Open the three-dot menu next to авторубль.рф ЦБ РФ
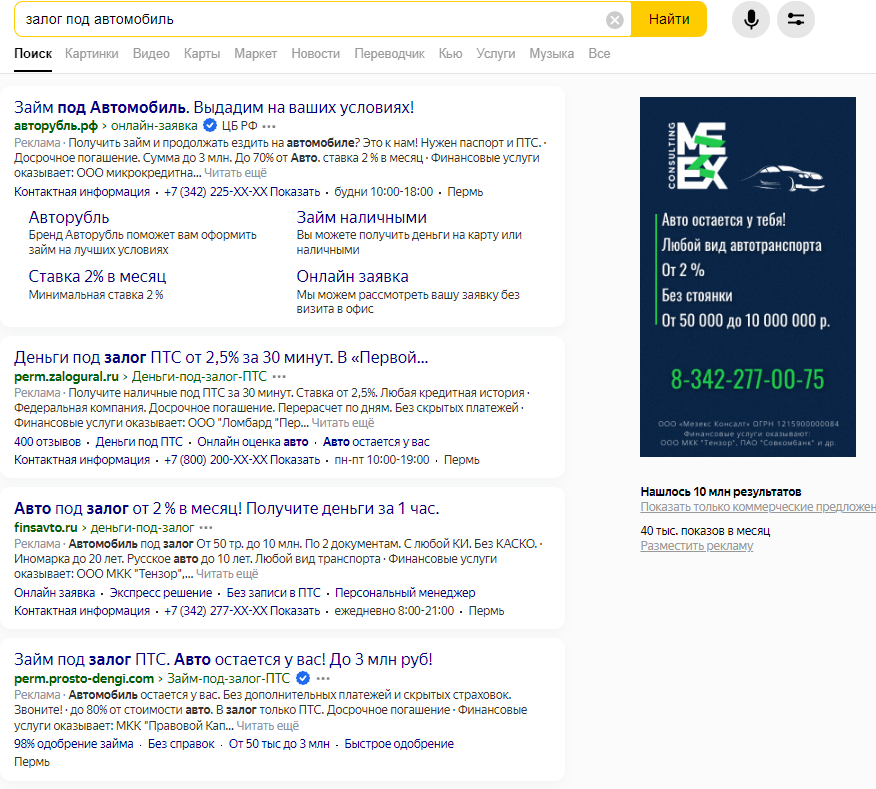 tap(269, 126)
